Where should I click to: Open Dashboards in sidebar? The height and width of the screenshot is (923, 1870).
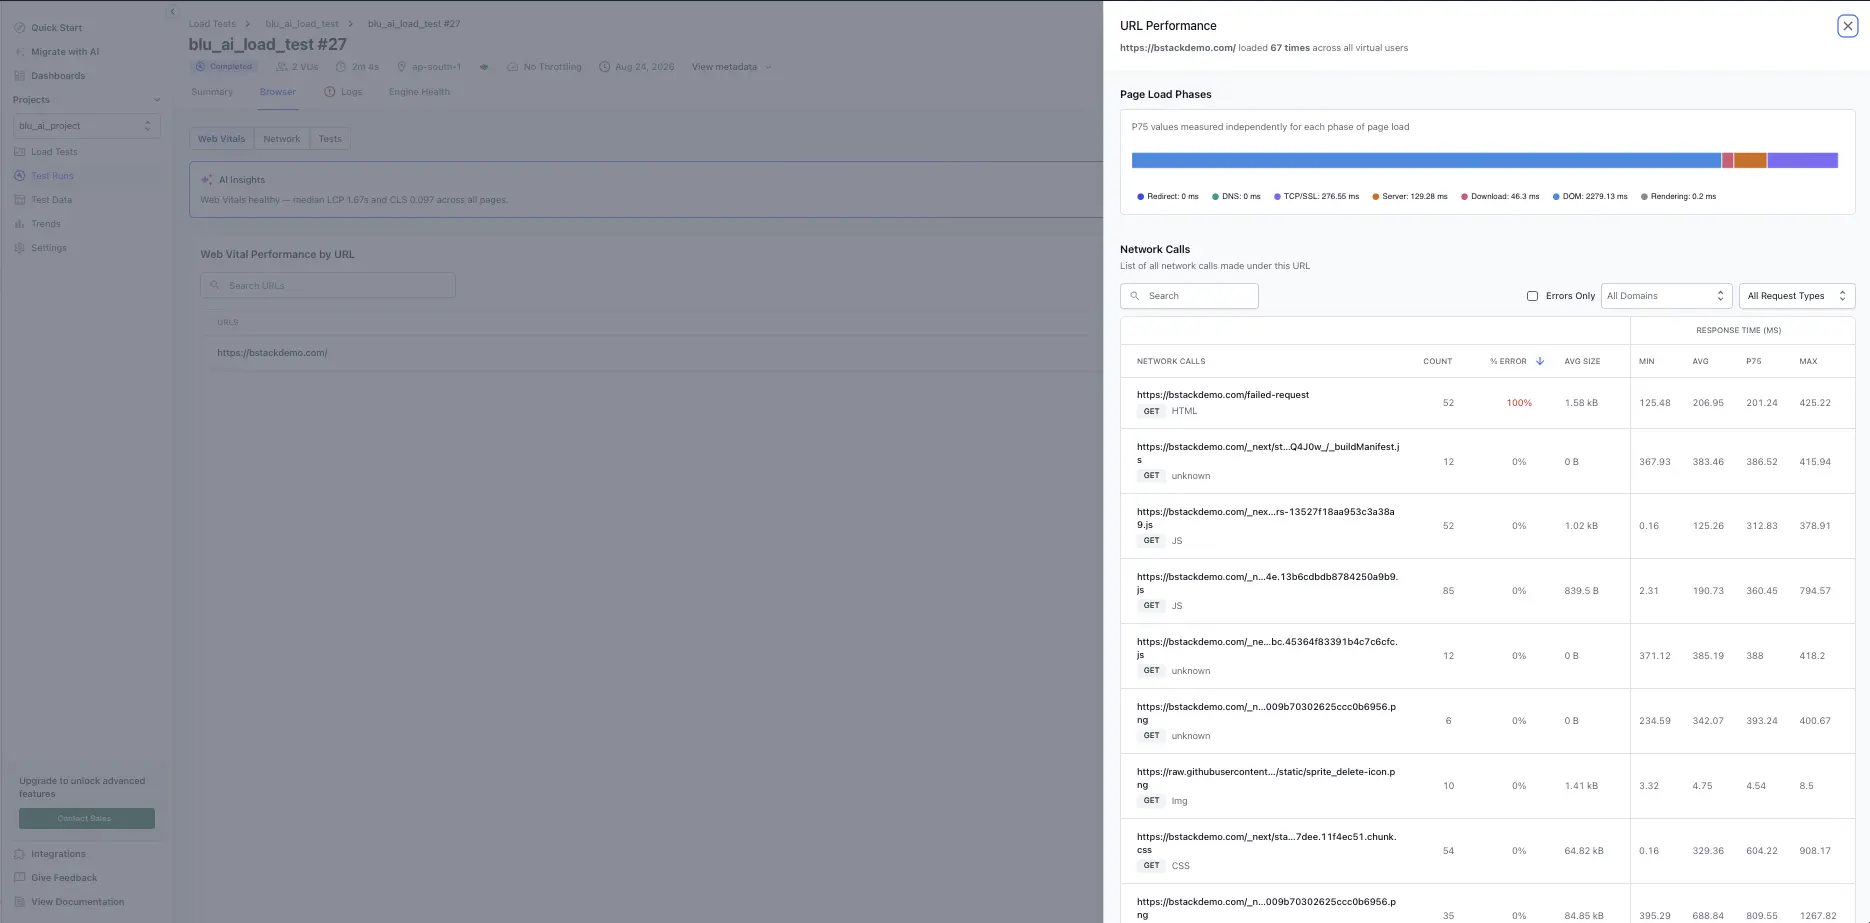point(58,76)
